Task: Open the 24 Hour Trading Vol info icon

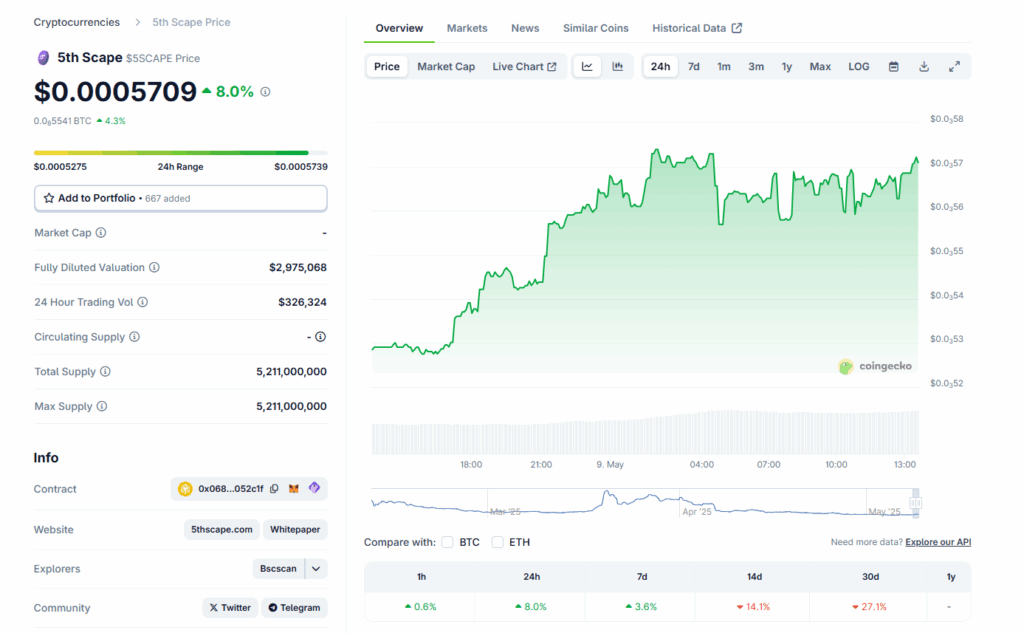Action: (x=142, y=302)
